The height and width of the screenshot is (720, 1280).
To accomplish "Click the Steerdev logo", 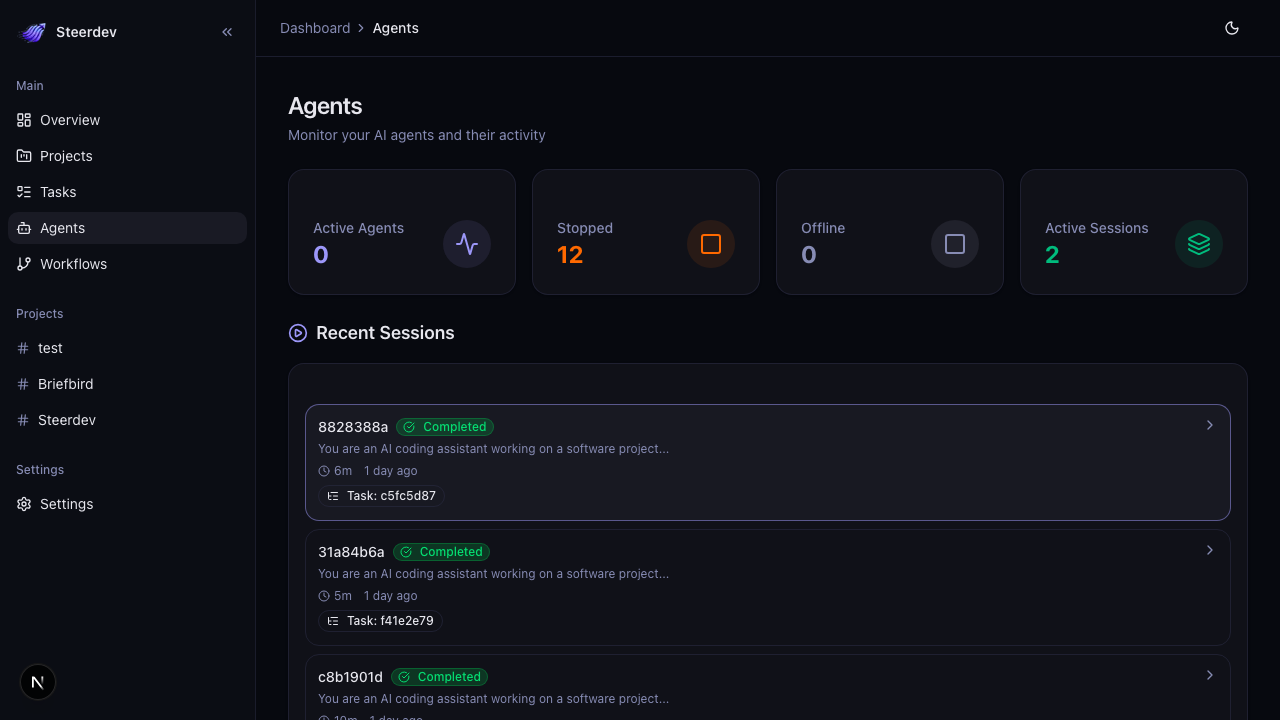I will (x=33, y=31).
